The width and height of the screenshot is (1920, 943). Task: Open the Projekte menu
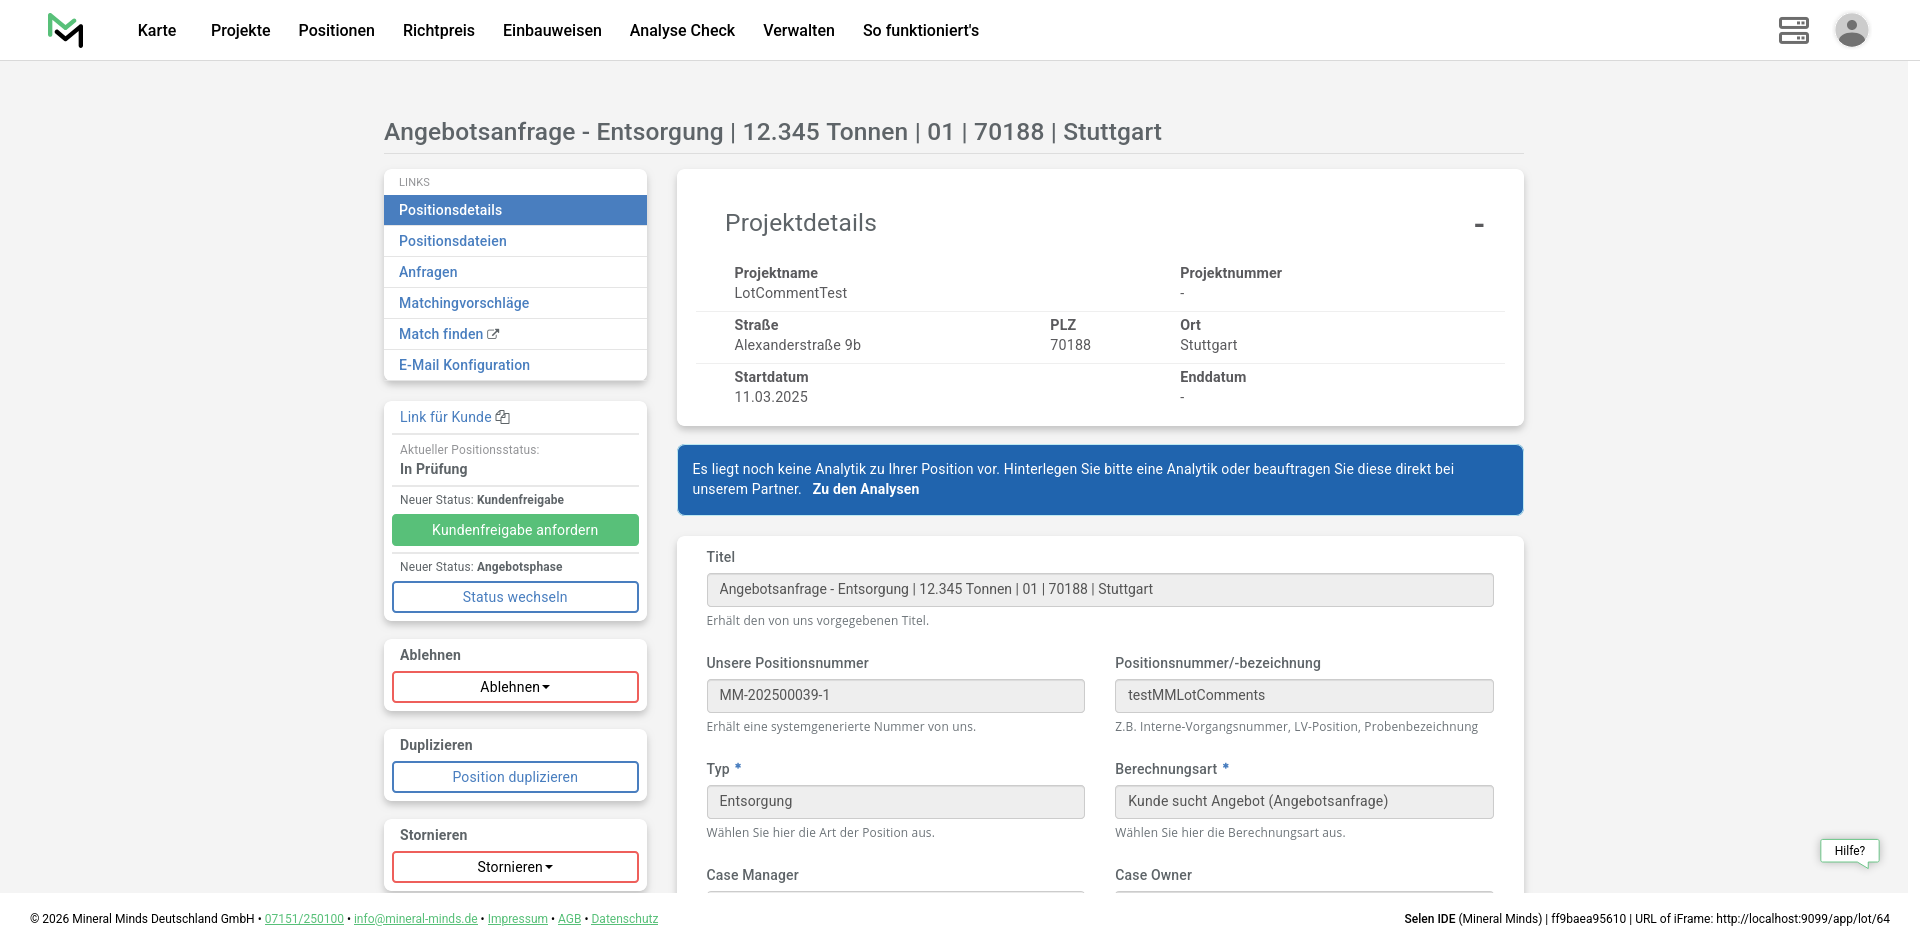tap(240, 30)
